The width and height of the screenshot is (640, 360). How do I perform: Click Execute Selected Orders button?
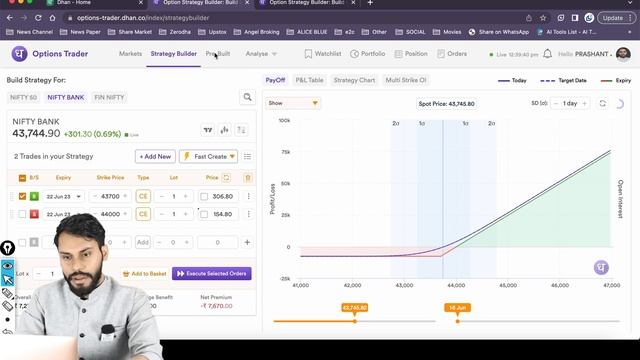pyautogui.click(x=211, y=273)
